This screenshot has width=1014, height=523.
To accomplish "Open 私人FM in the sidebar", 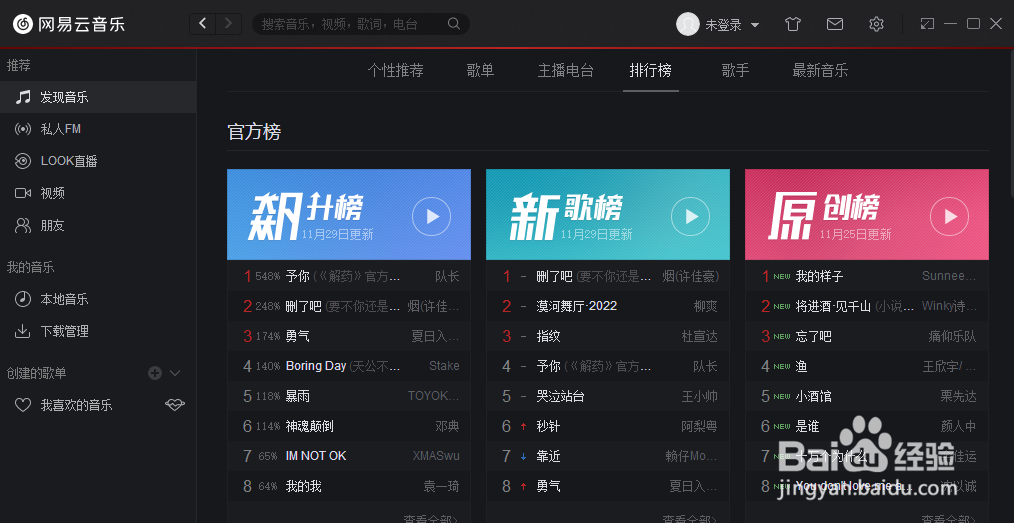I will click(x=98, y=129).
